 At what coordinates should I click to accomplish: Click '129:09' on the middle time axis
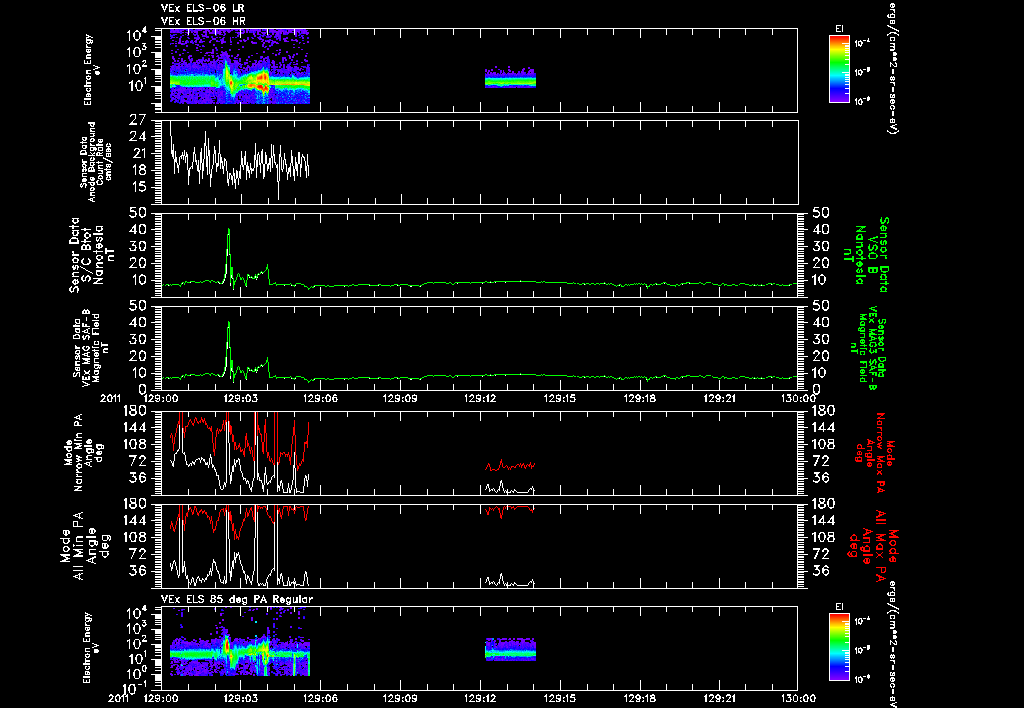pos(400,398)
